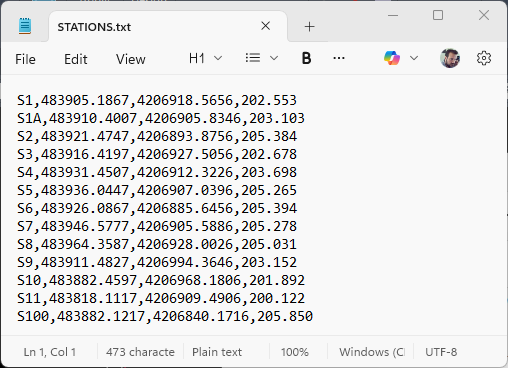Image resolution: width=508 pixels, height=368 pixels.
Task: Launch the Copilot icon
Action: click(392, 58)
